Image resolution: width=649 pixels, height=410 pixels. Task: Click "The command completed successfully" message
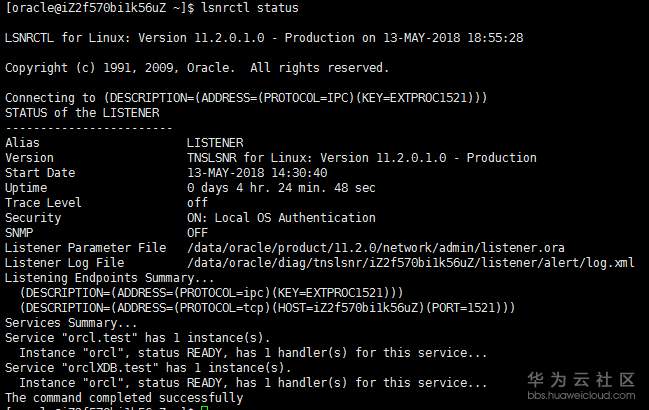tap(124, 398)
